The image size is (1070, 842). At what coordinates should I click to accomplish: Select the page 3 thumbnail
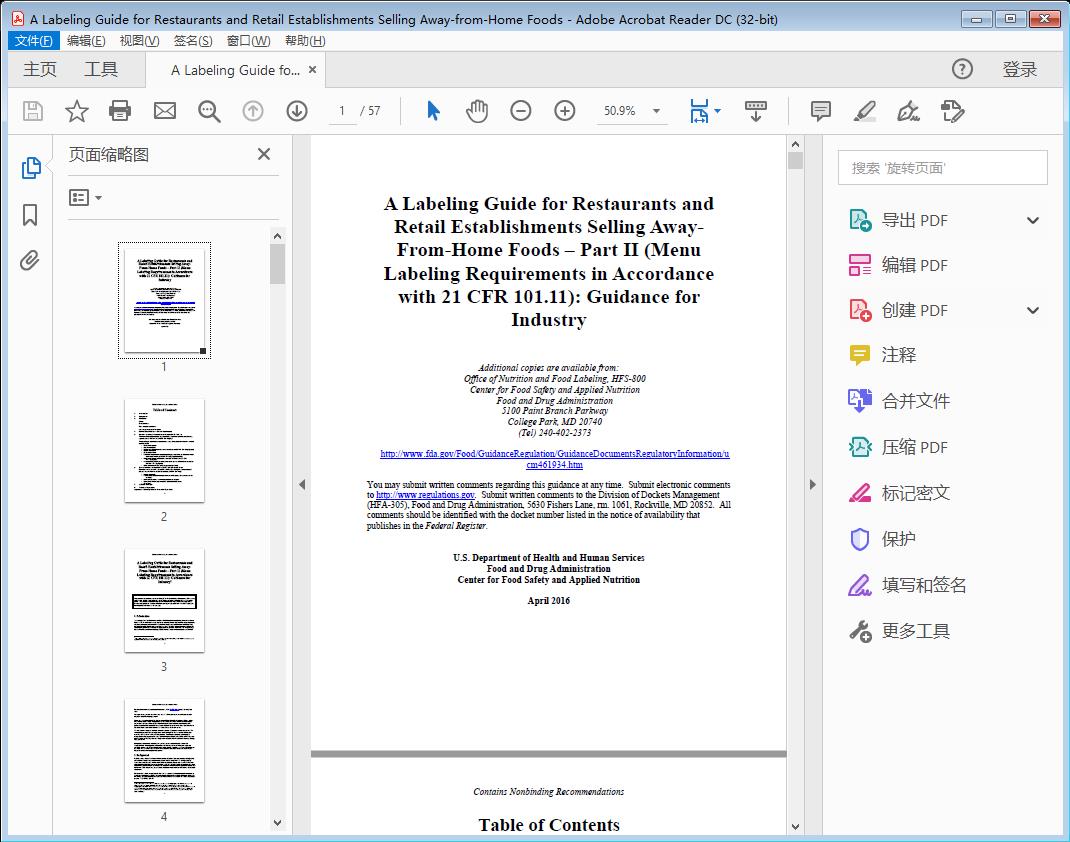tap(164, 600)
